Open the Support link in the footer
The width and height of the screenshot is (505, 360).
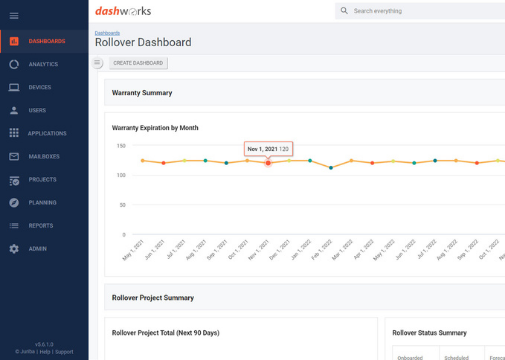click(x=64, y=352)
